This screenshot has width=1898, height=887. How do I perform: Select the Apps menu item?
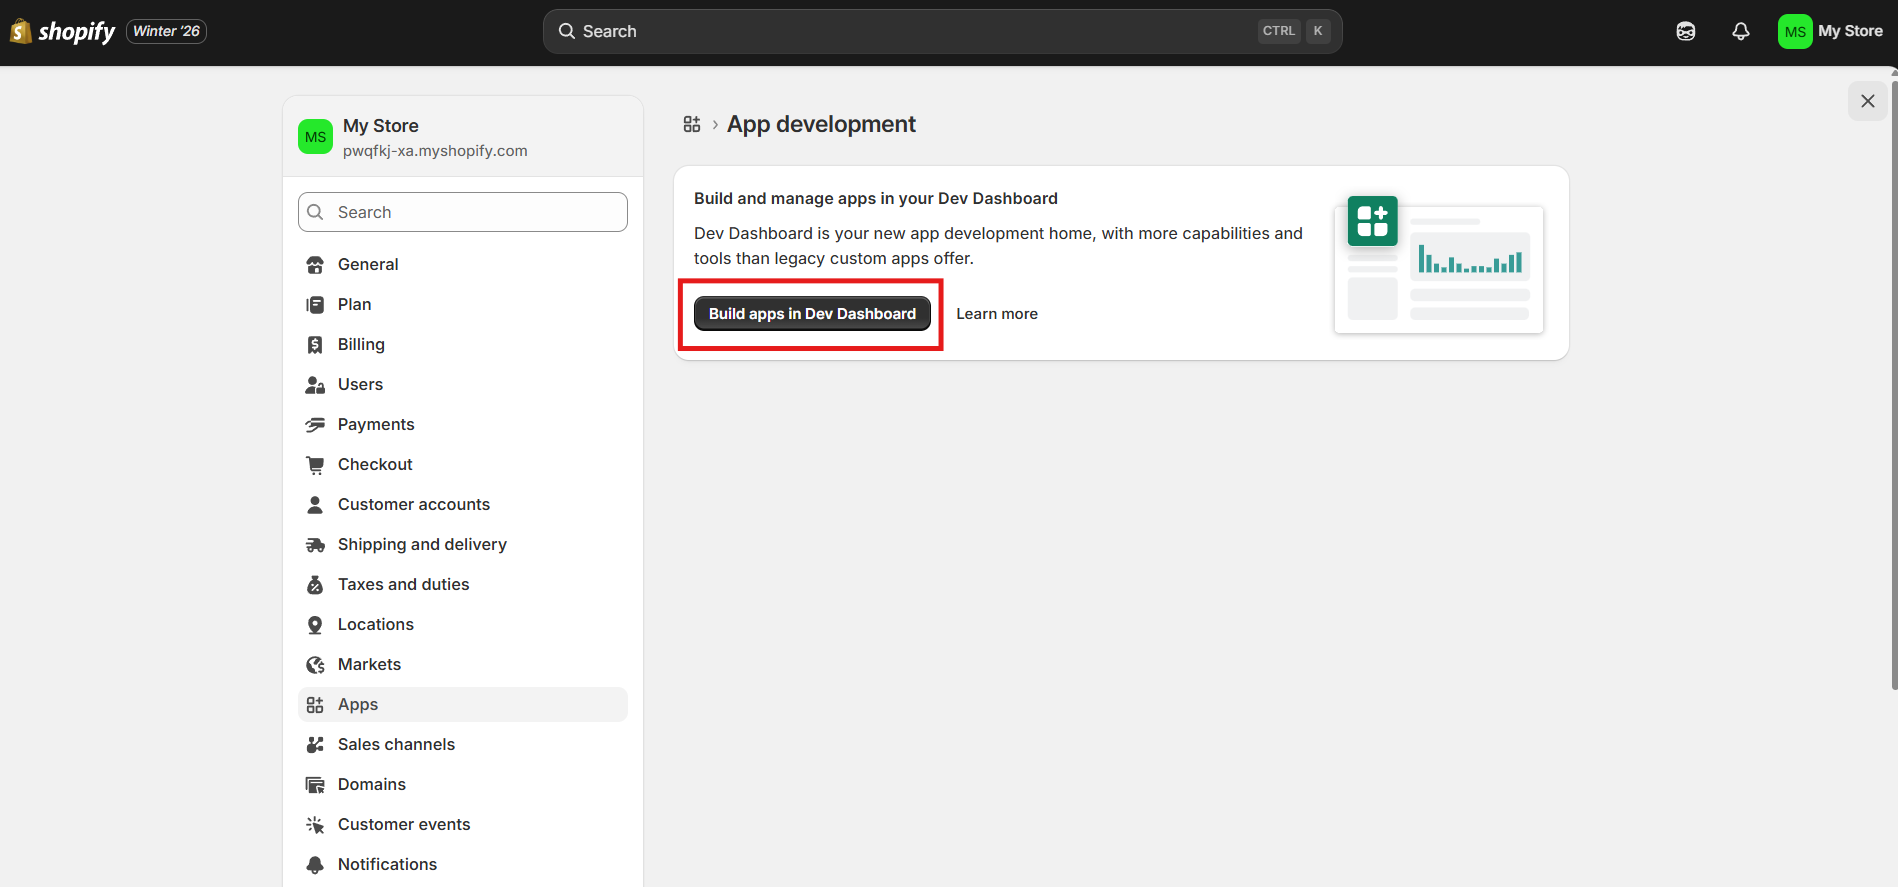pos(463,704)
